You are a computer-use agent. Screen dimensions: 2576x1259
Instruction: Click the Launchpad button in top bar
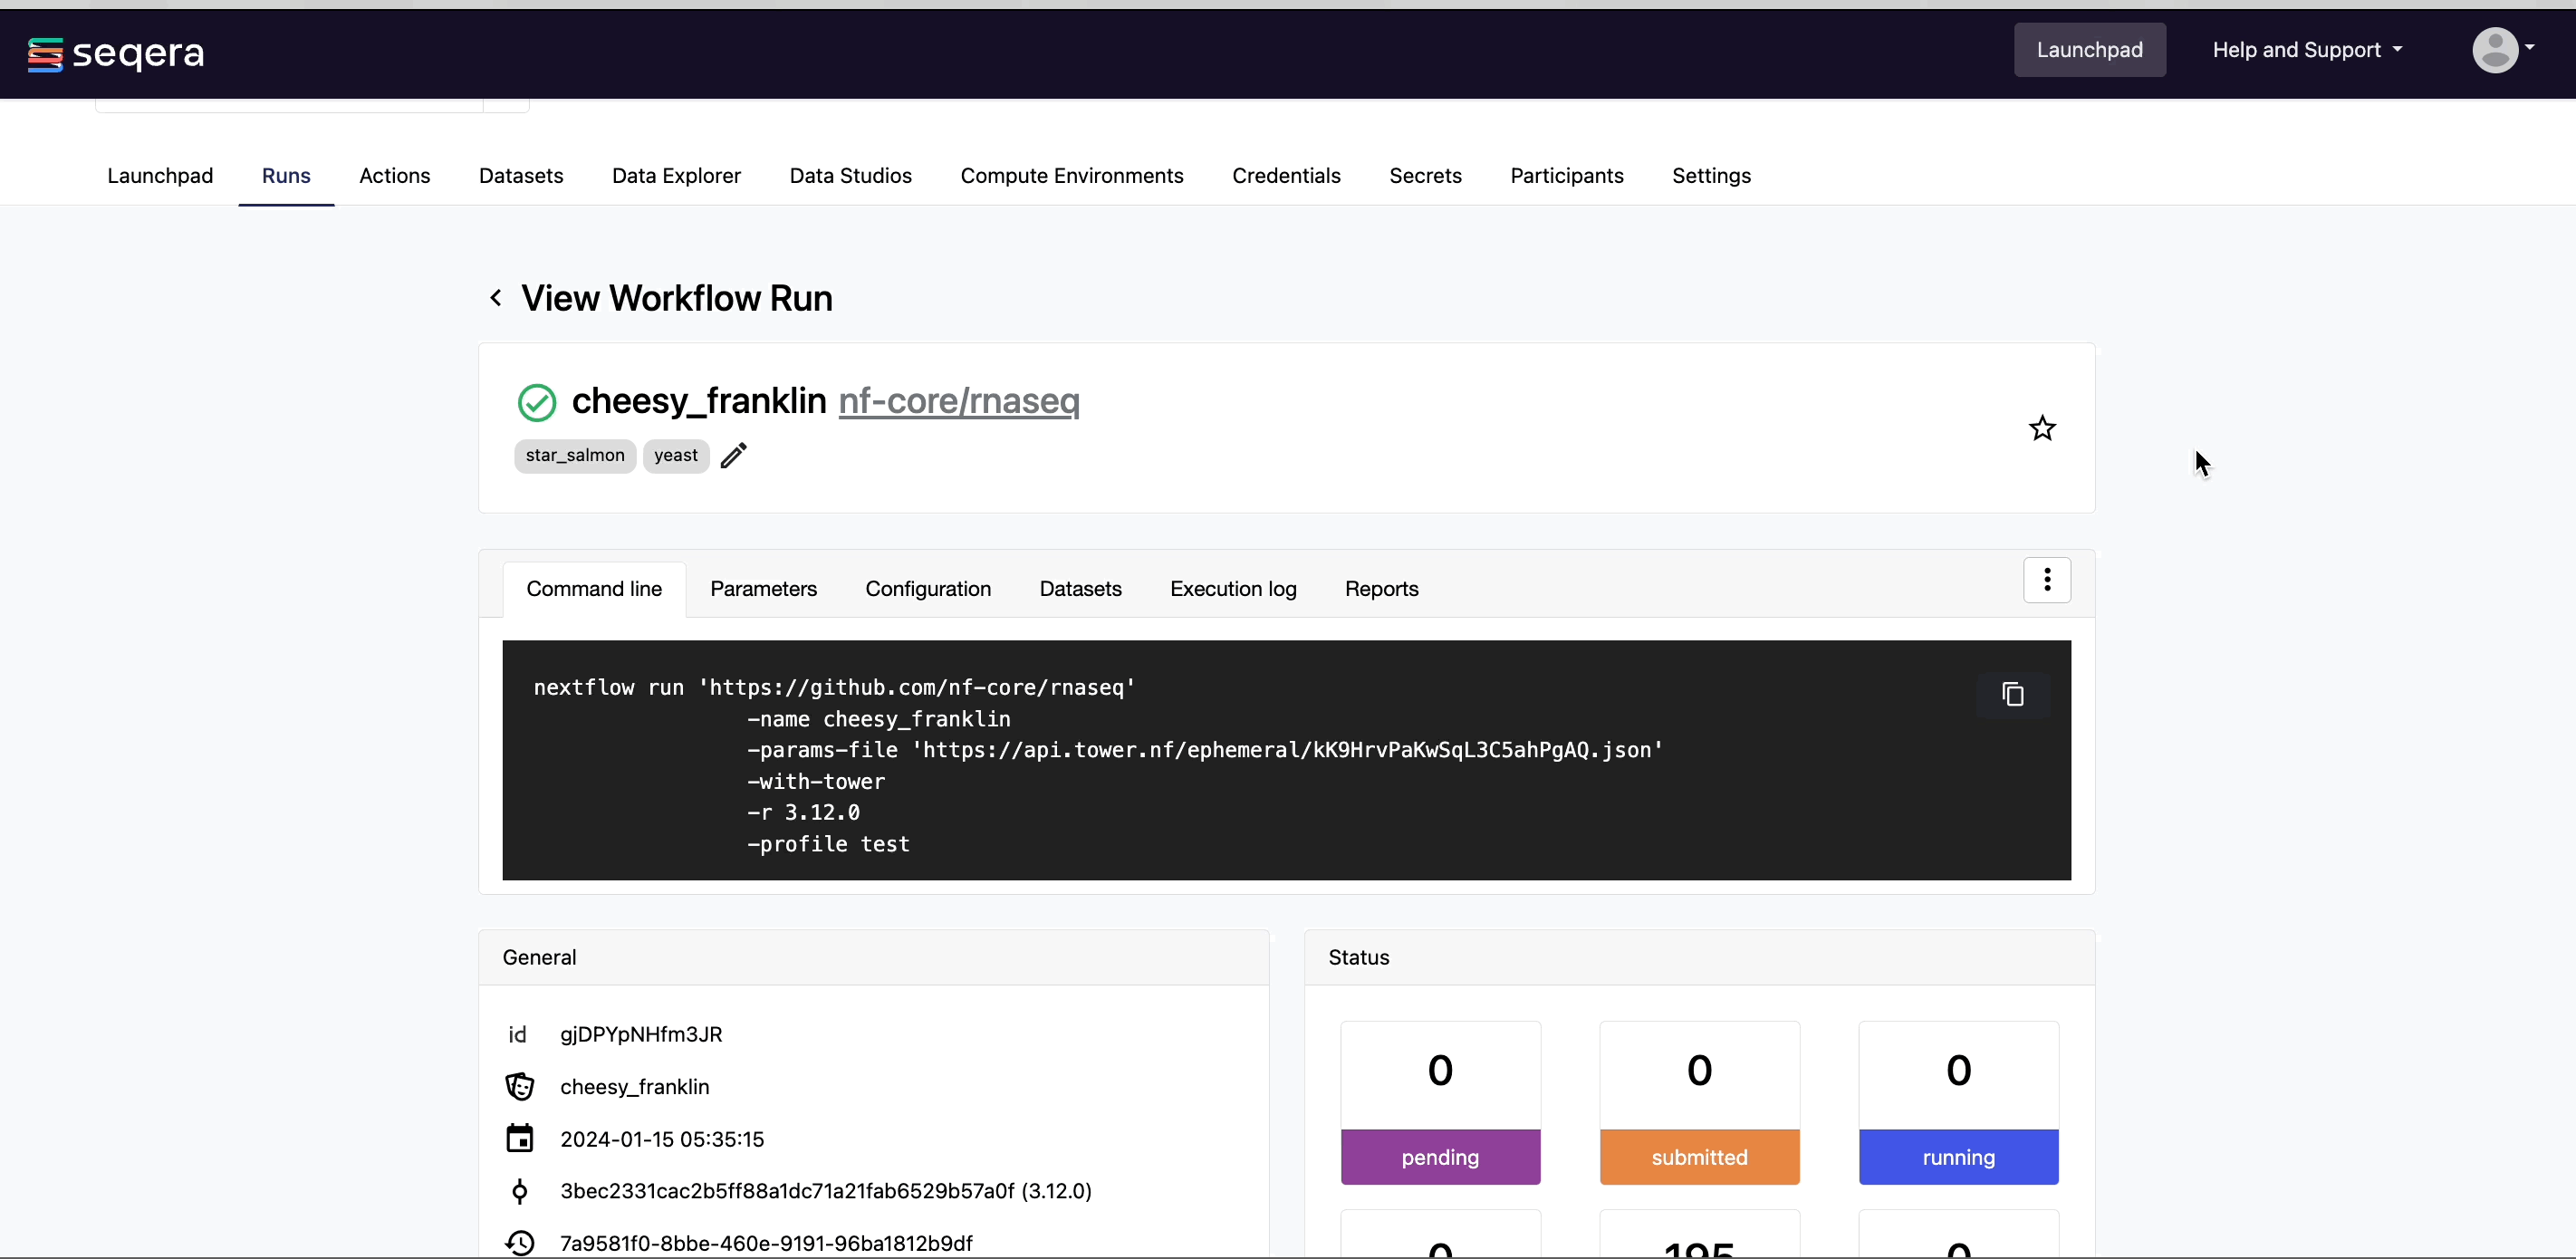click(x=2089, y=50)
